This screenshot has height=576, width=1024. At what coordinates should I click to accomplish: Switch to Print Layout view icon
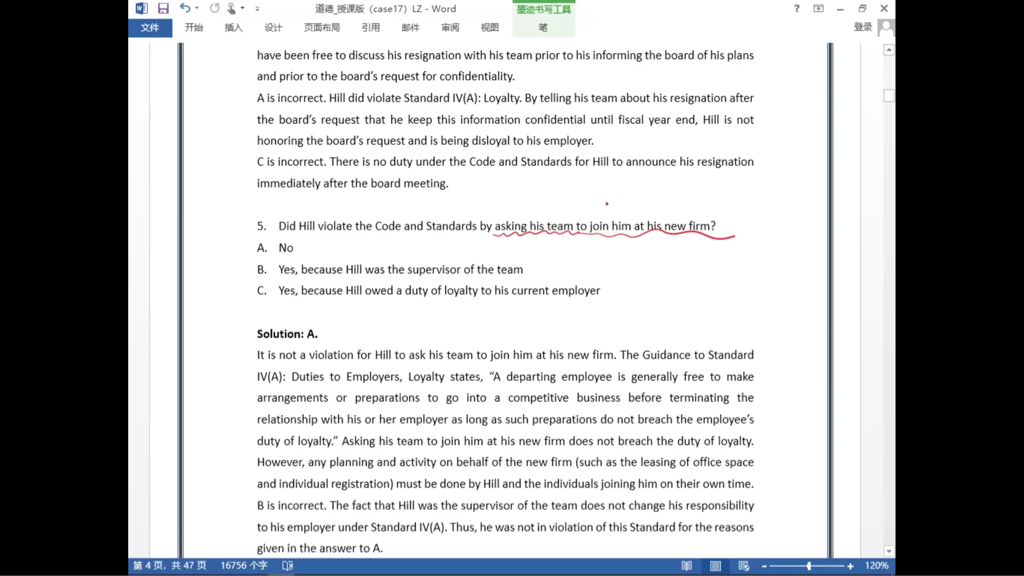pos(715,566)
